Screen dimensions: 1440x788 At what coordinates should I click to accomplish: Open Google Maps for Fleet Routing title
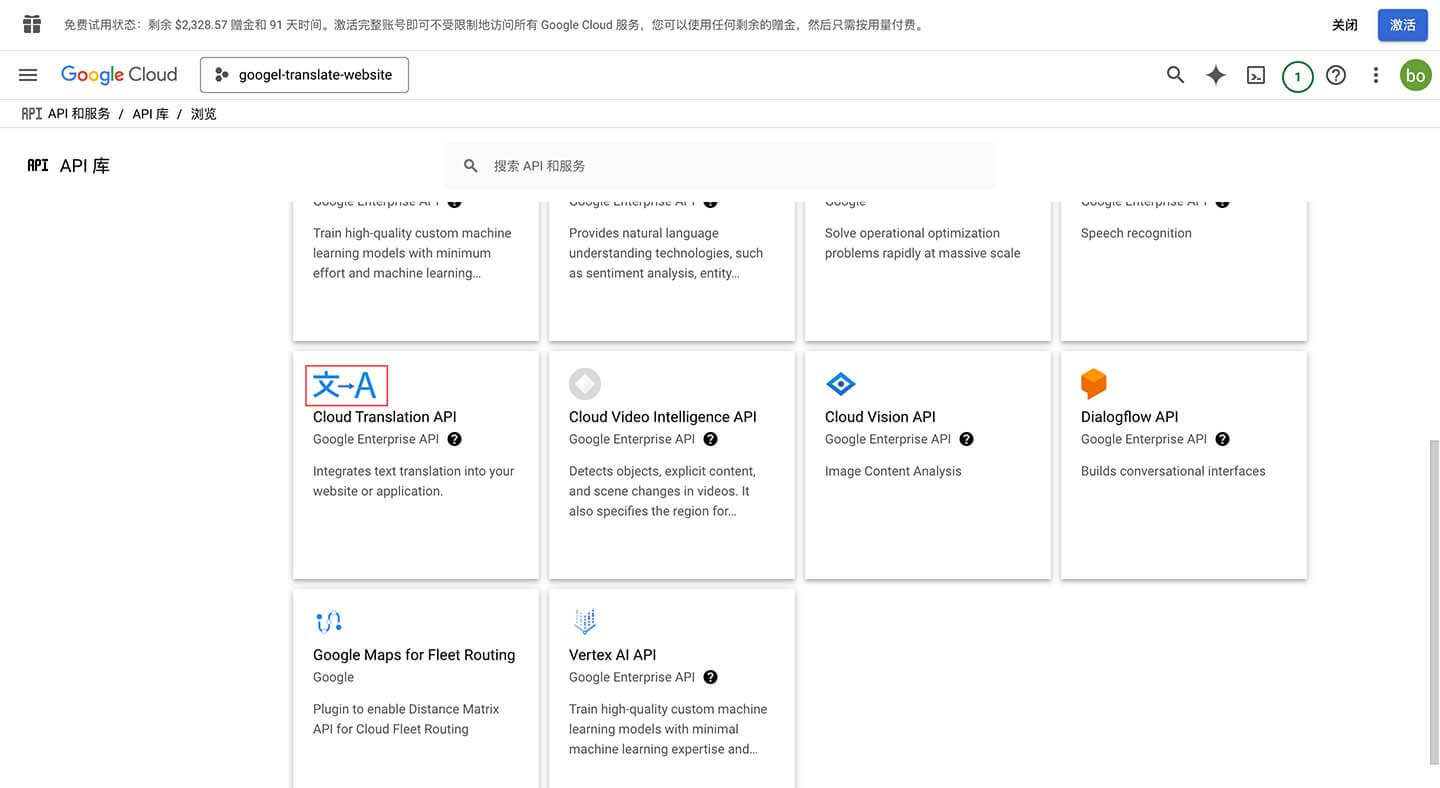point(414,655)
